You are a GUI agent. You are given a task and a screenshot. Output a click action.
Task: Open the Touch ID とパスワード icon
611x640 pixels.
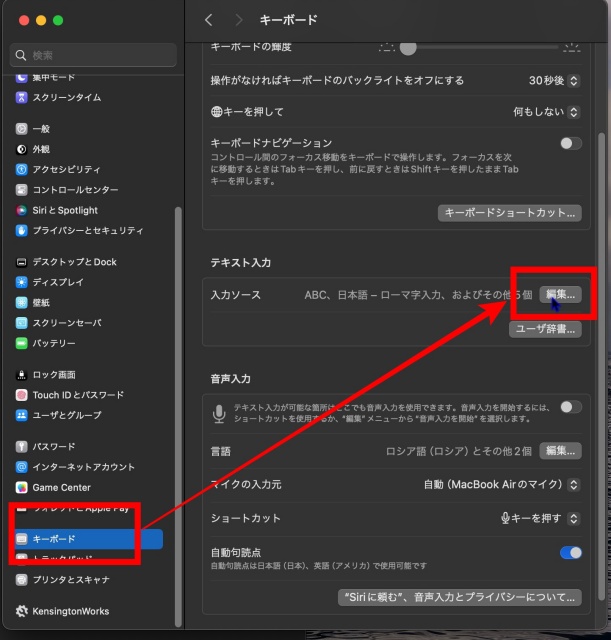[22, 395]
